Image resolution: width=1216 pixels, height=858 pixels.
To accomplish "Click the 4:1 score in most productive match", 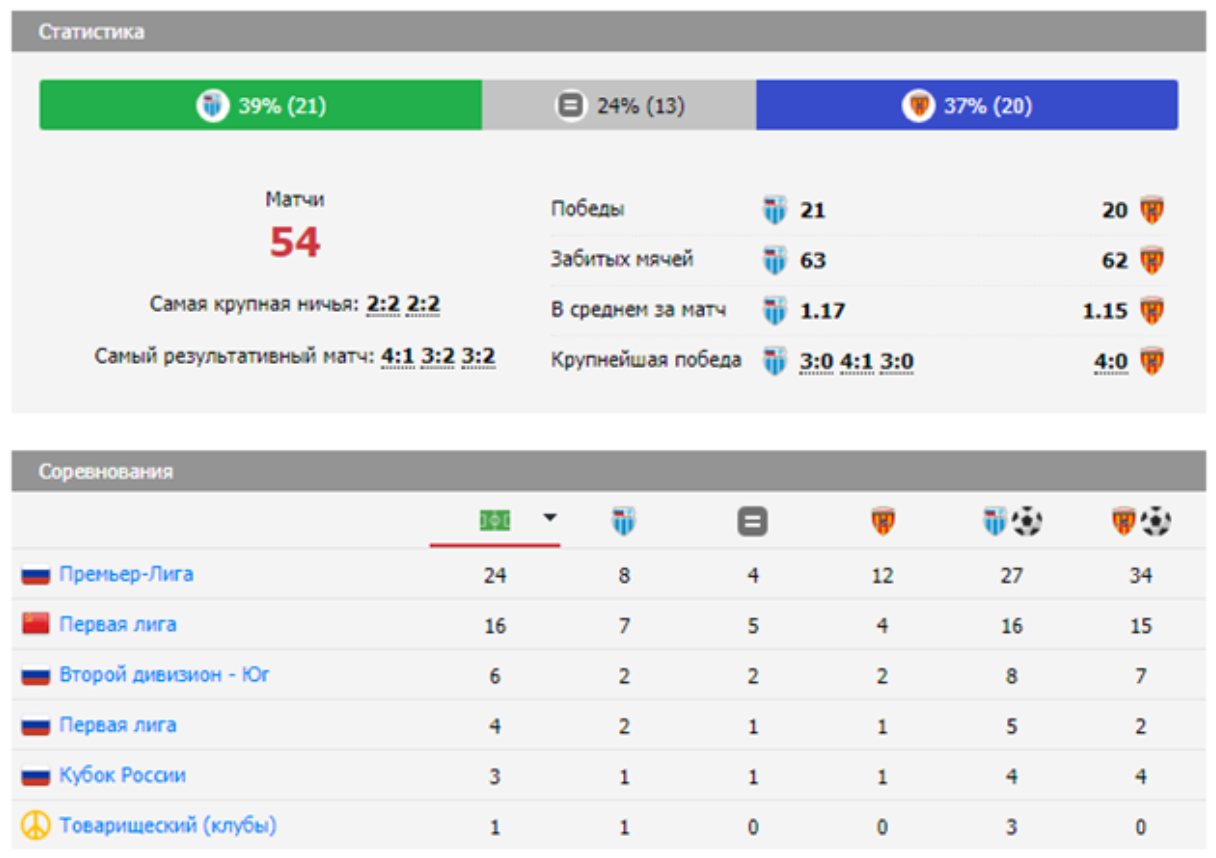I will pyautogui.click(x=397, y=356).
